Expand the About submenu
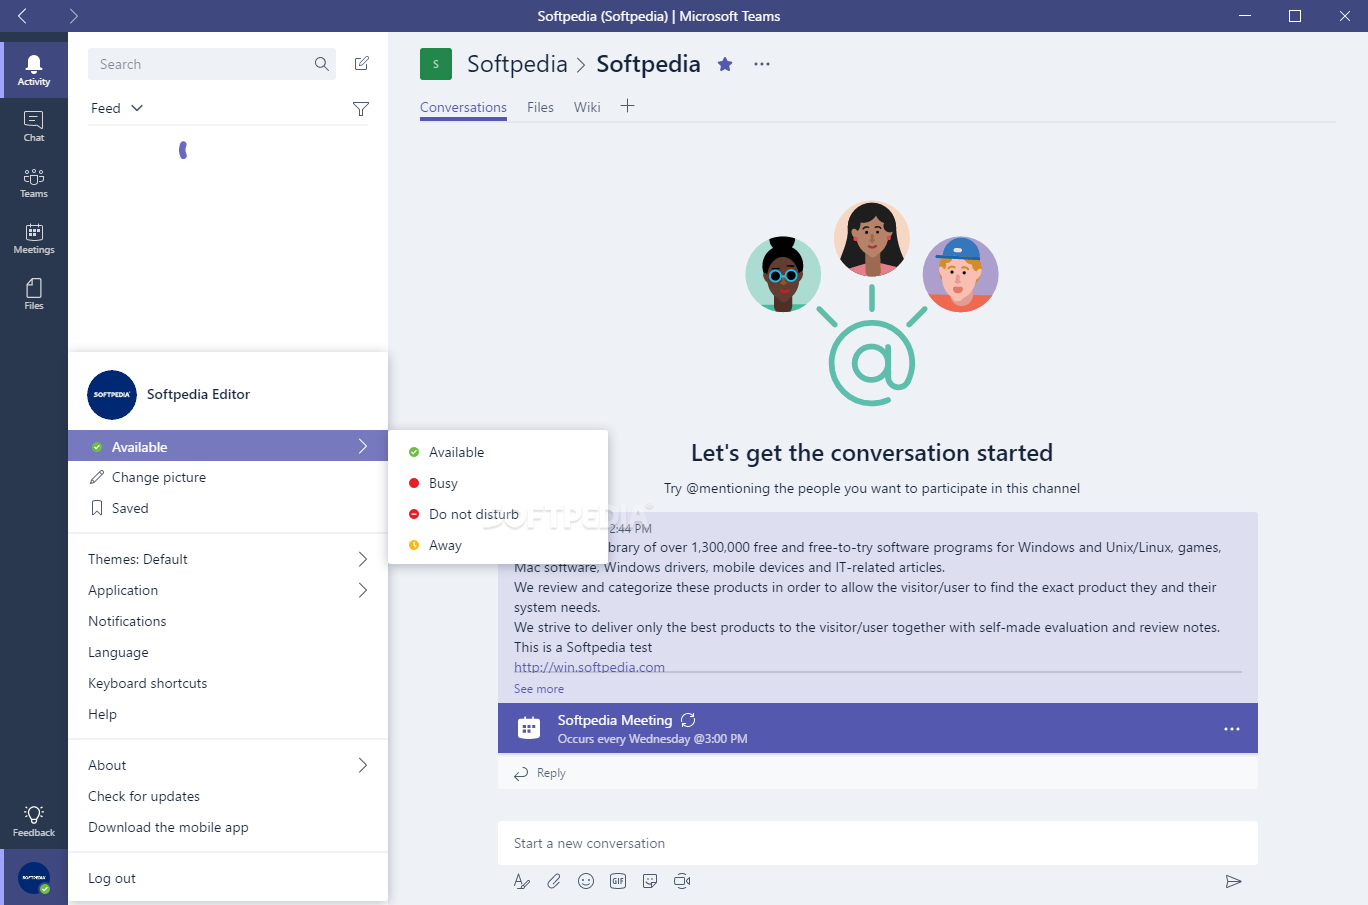The width and height of the screenshot is (1368, 905). (228, 765)
